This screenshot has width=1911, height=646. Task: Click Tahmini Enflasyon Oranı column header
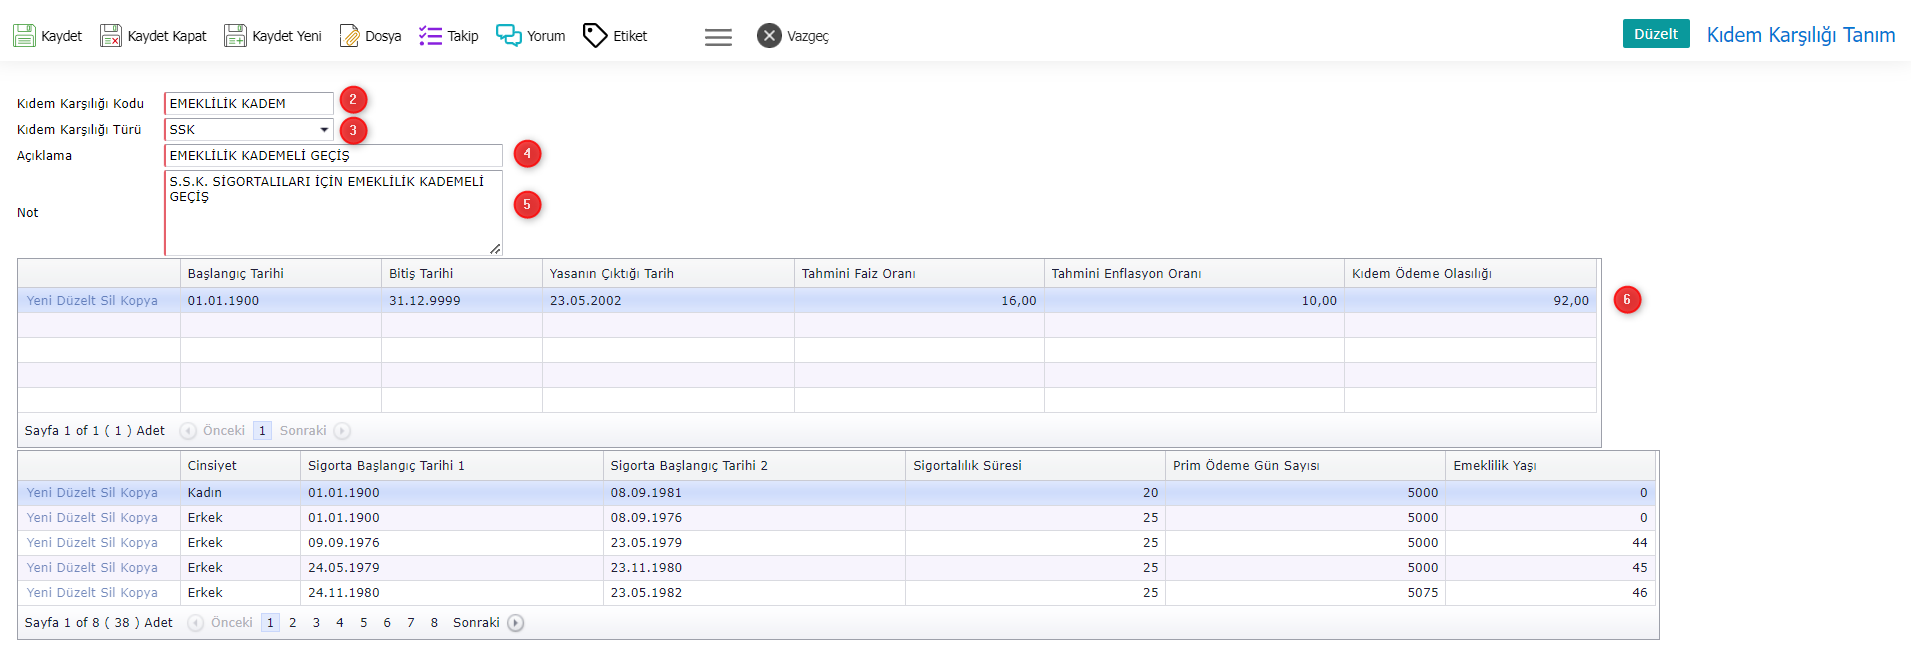click(1194, 274)
